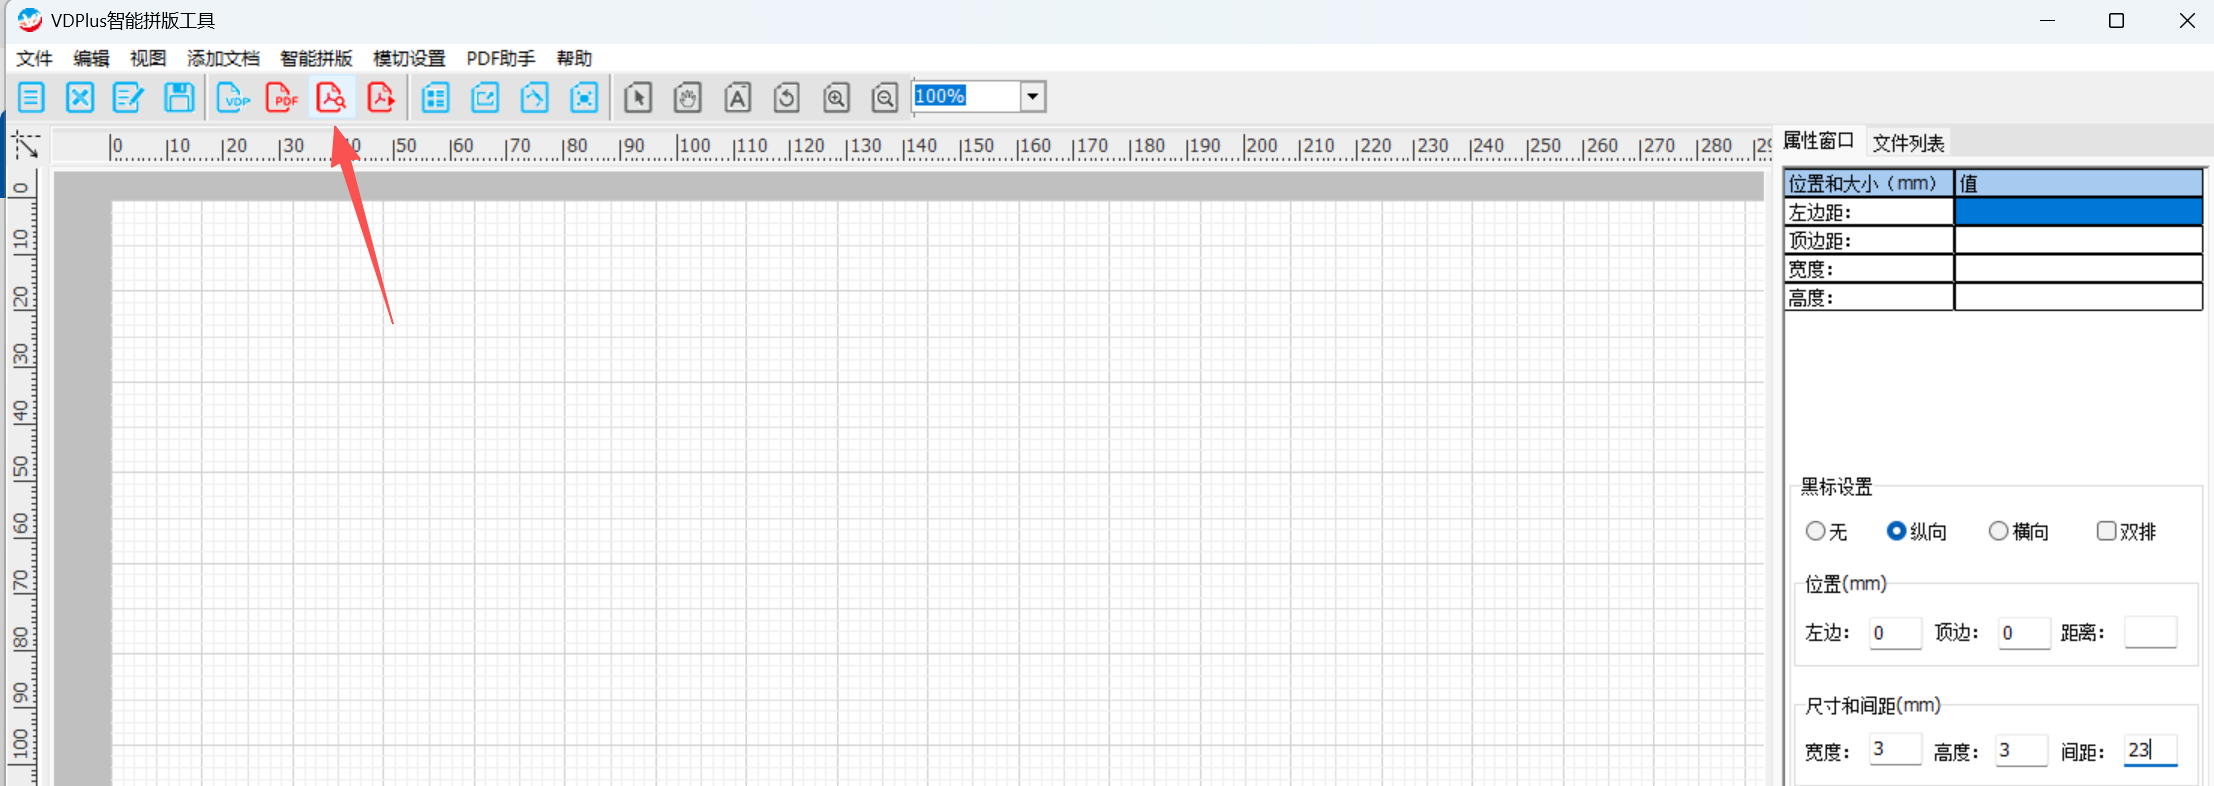
Task: Click the red PDF document icon
Action: click(282, 97)
